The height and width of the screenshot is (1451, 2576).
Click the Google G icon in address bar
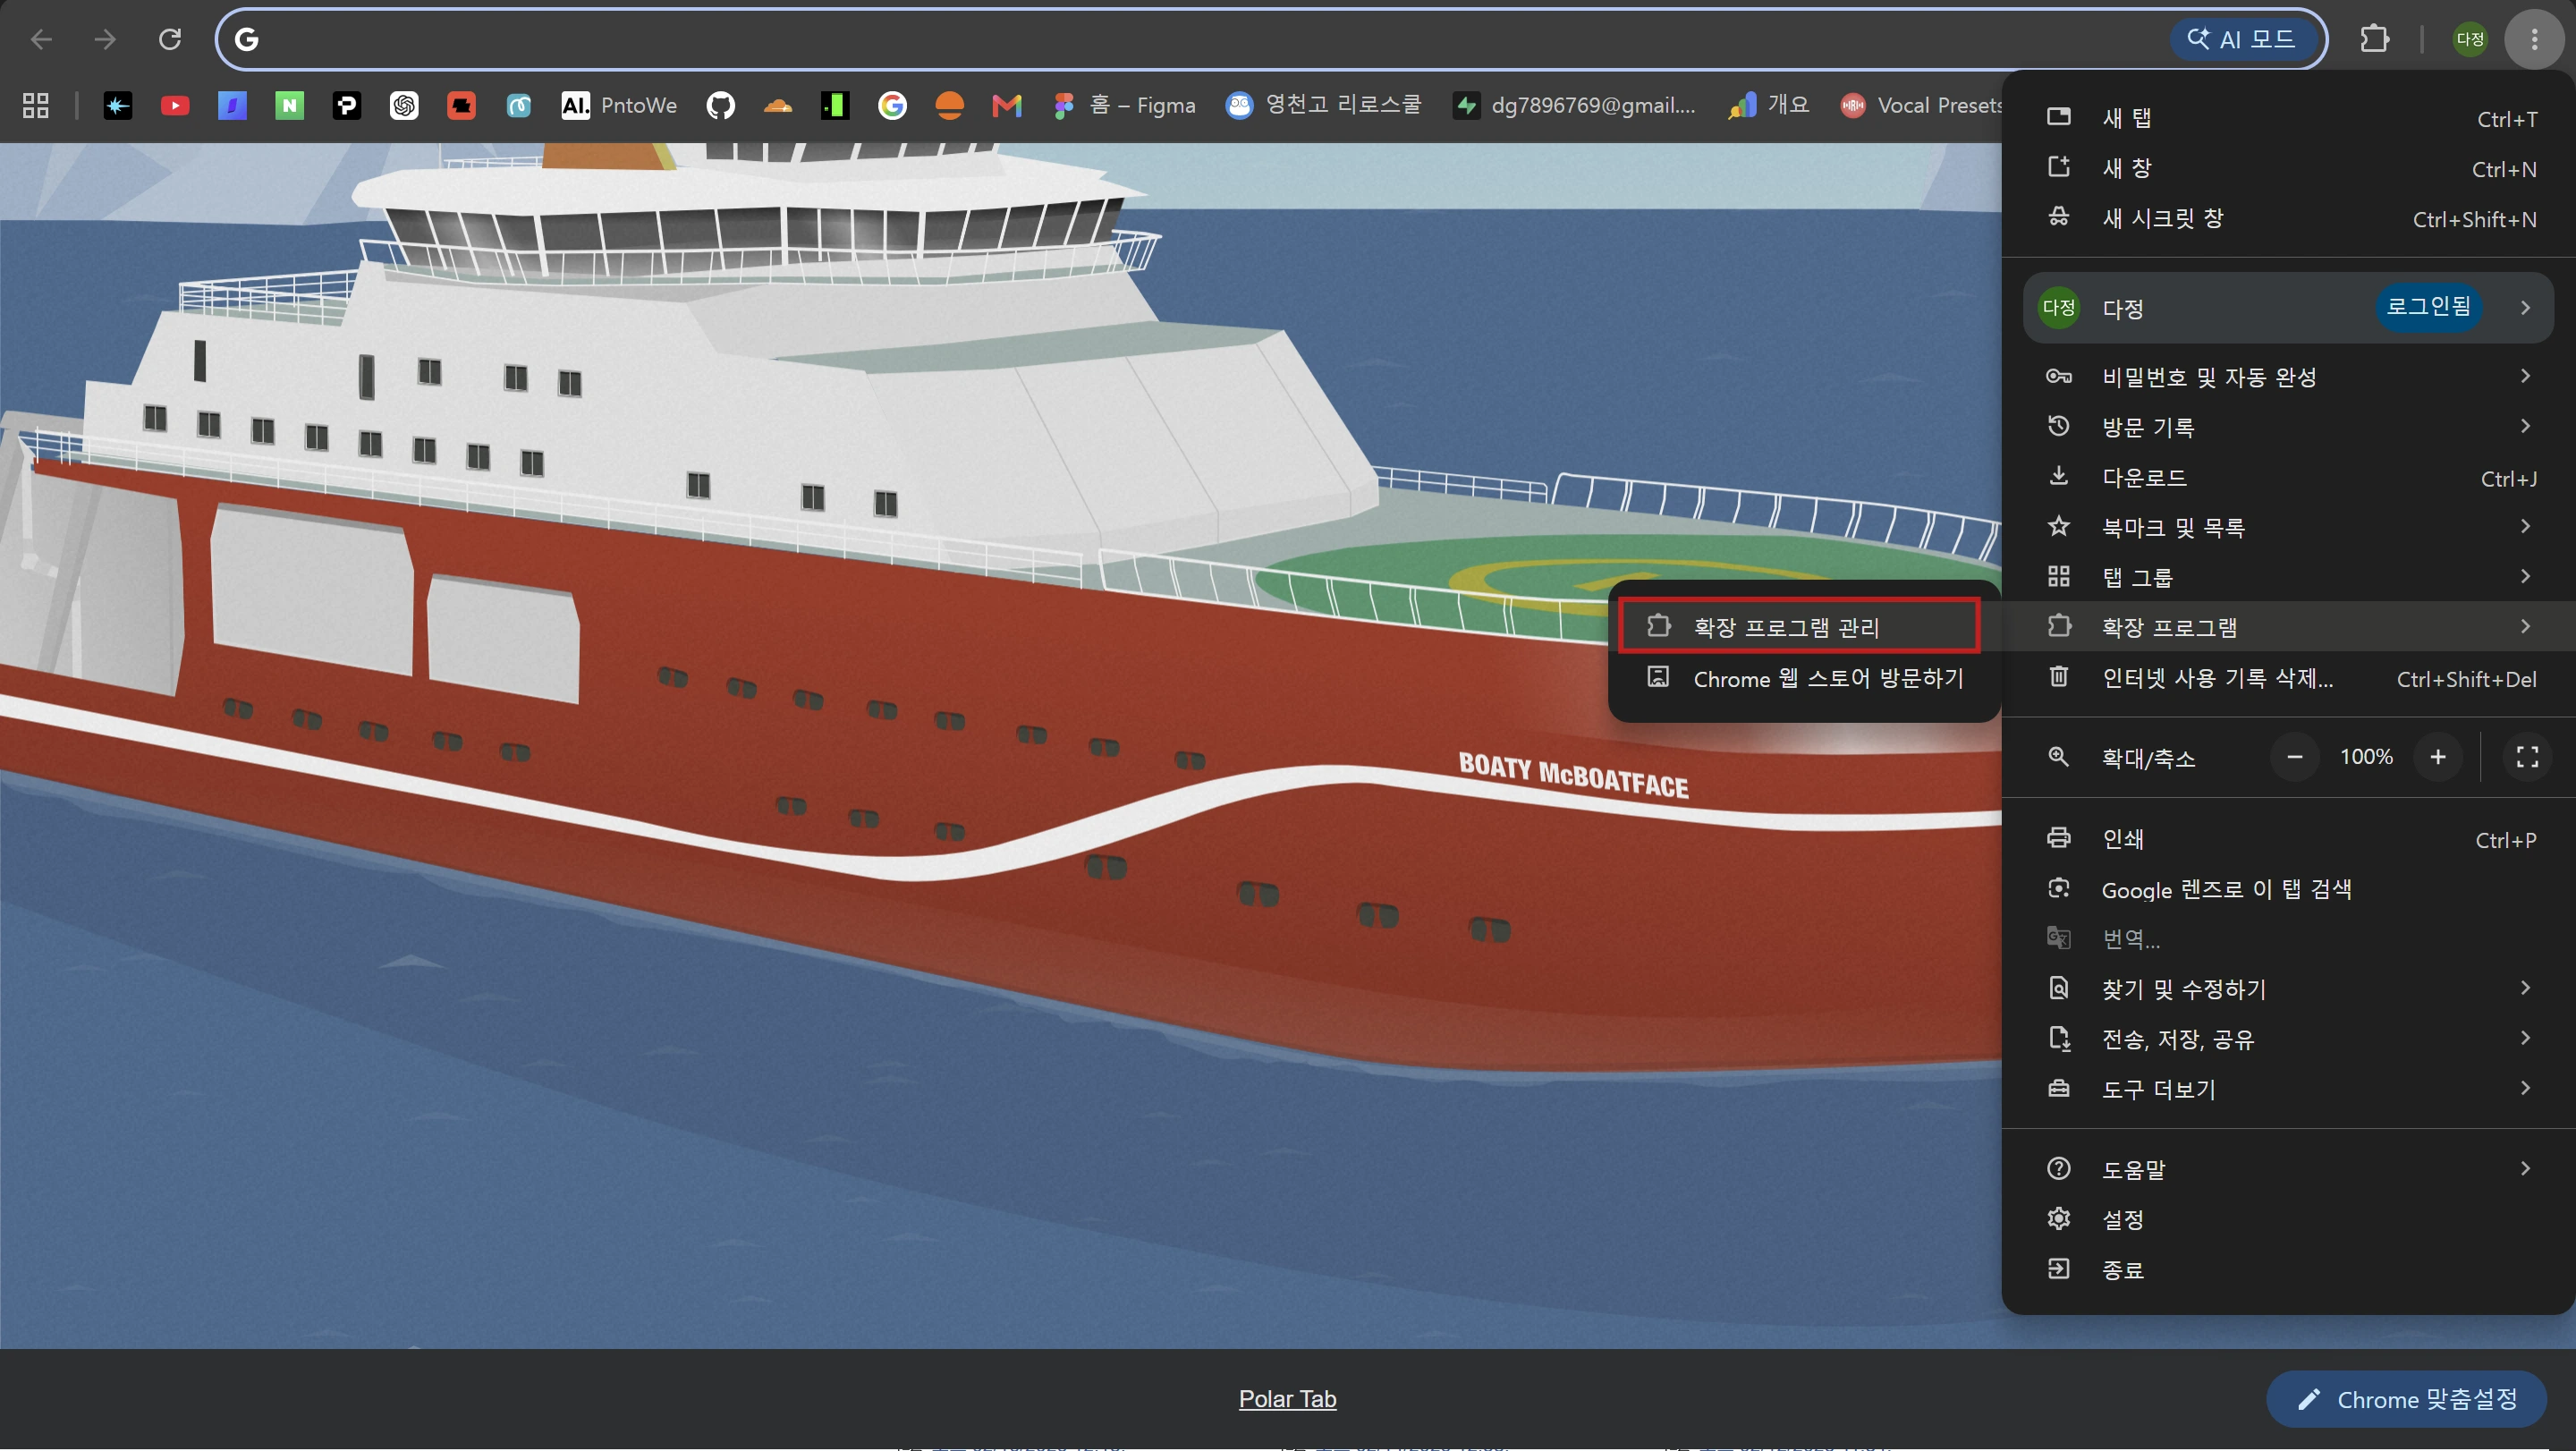(247, 39)
